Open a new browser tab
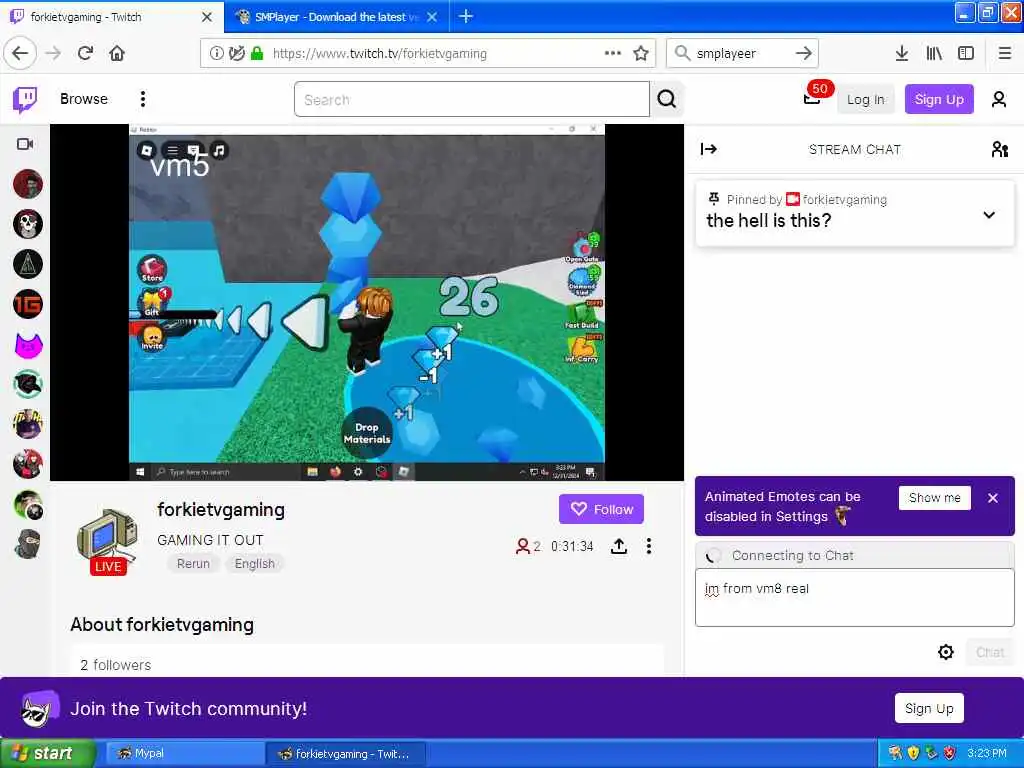The height and width of the screenshot is (768, 1024). coord(466,16)
